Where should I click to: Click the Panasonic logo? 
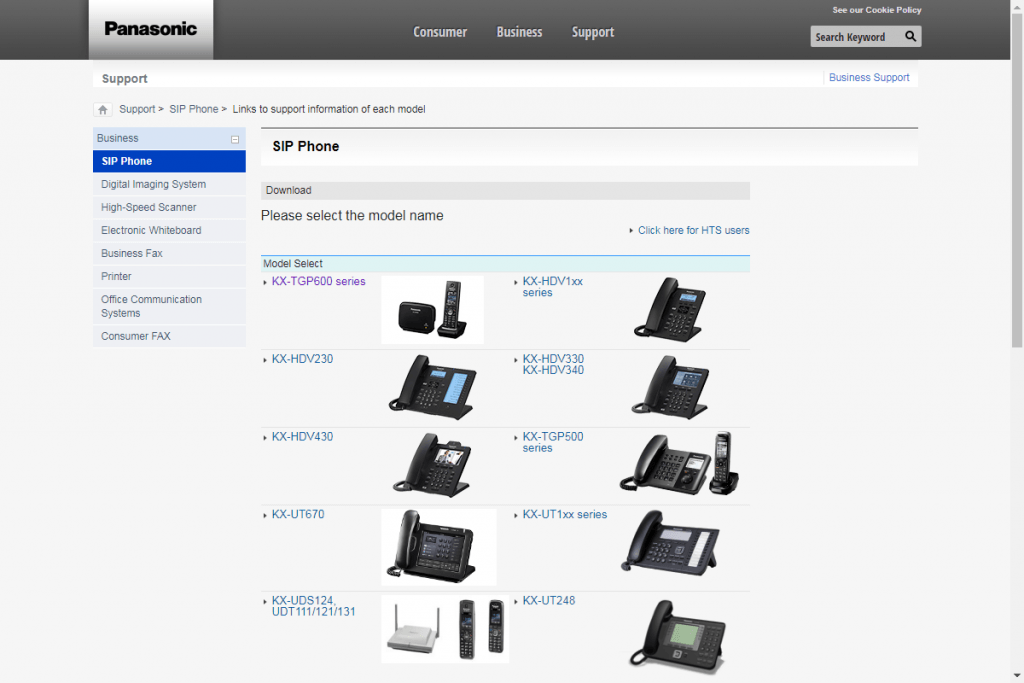click(x=151, y=29)
